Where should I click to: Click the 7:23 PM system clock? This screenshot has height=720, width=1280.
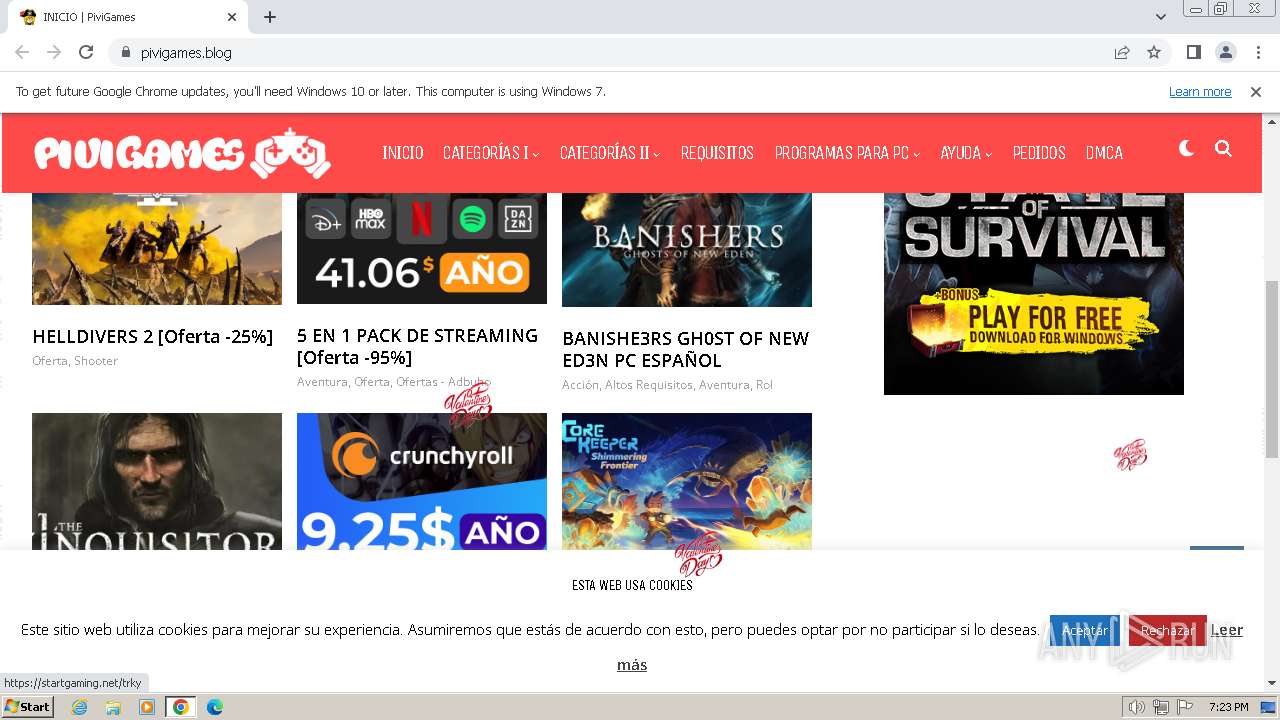click(x=1228, y=707)
